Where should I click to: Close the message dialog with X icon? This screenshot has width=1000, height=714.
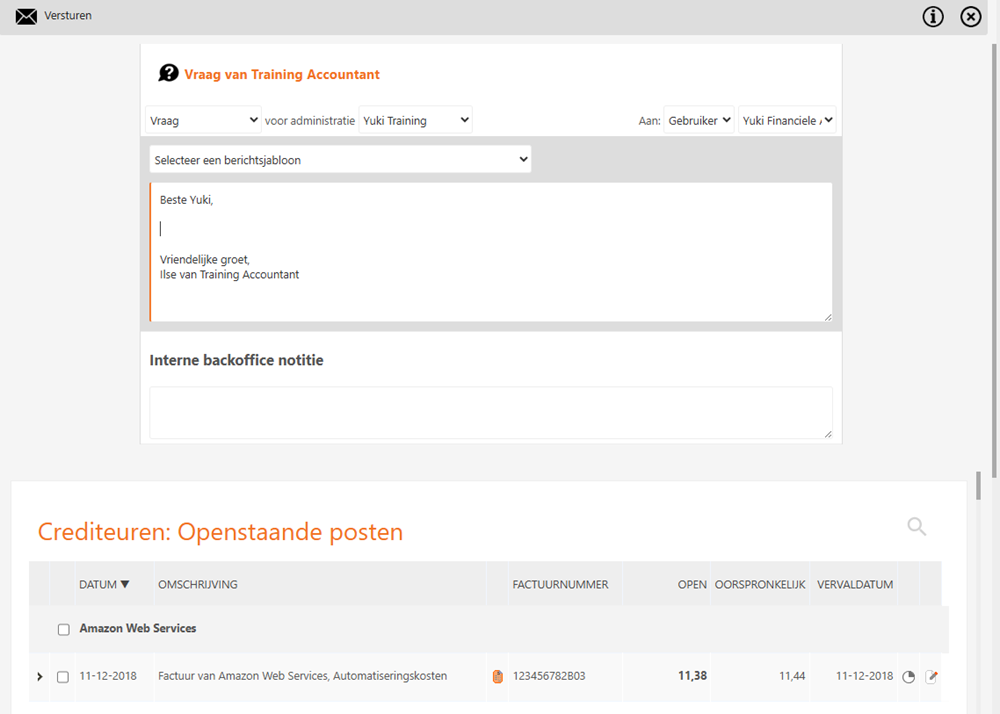(970, 17)
